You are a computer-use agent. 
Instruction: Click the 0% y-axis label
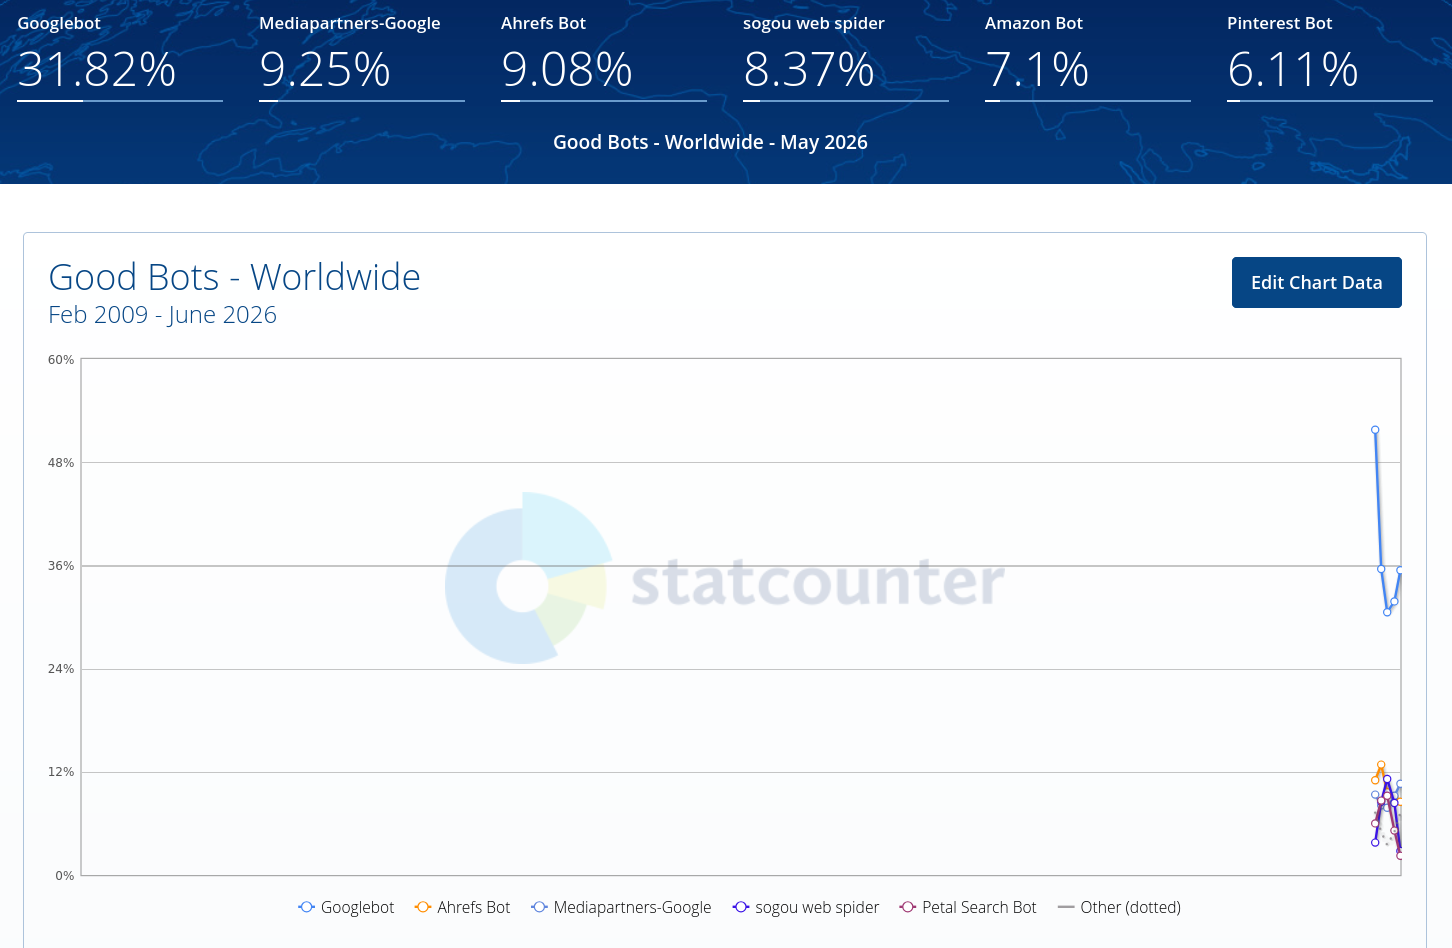click(65, 876)
